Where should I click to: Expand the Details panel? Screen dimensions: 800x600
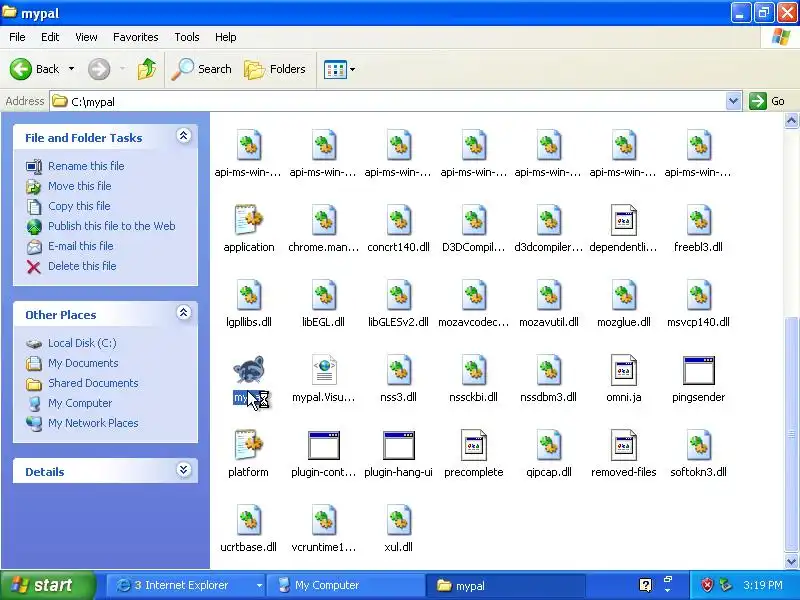pos(184,470)
